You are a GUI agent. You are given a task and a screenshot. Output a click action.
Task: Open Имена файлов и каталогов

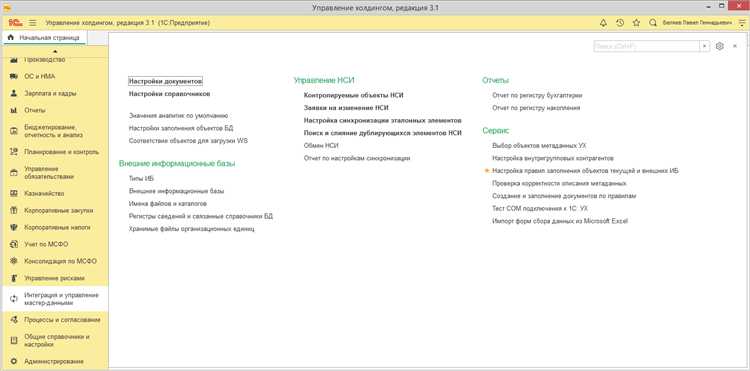[x=168, y=204]
